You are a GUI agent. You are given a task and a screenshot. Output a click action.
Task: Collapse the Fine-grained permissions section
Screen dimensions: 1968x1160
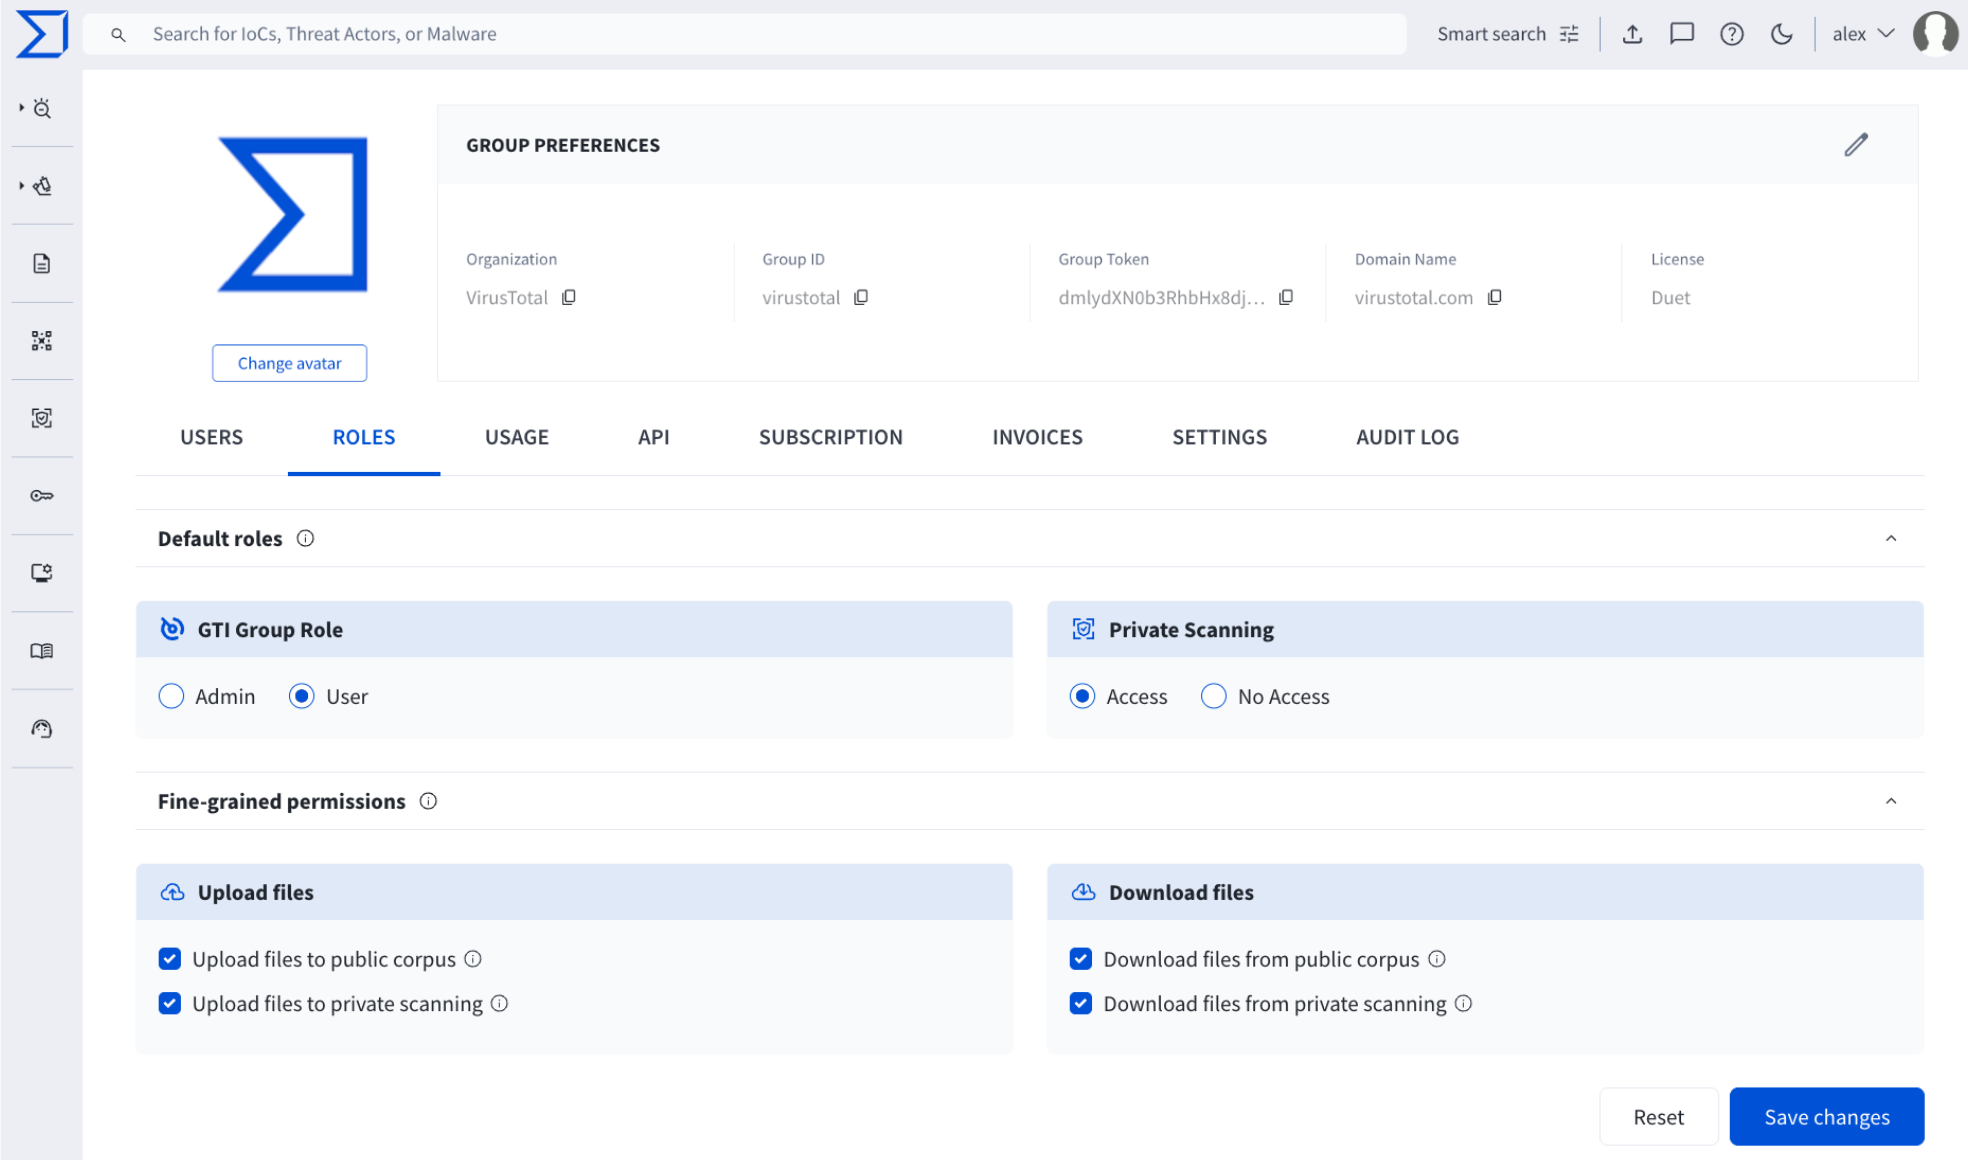(x=1890, y=801)
